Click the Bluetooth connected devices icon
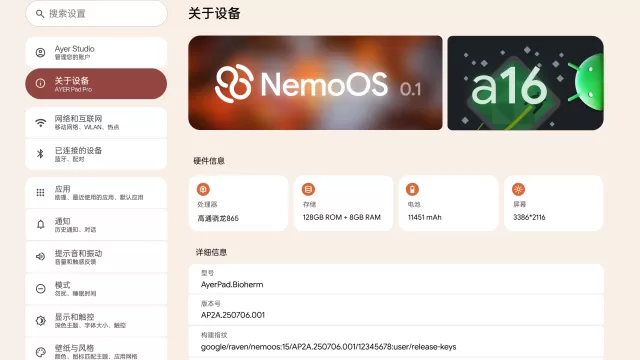Image resolution: width=640 pixels, height=360 pixels. [x=40, y=154]
